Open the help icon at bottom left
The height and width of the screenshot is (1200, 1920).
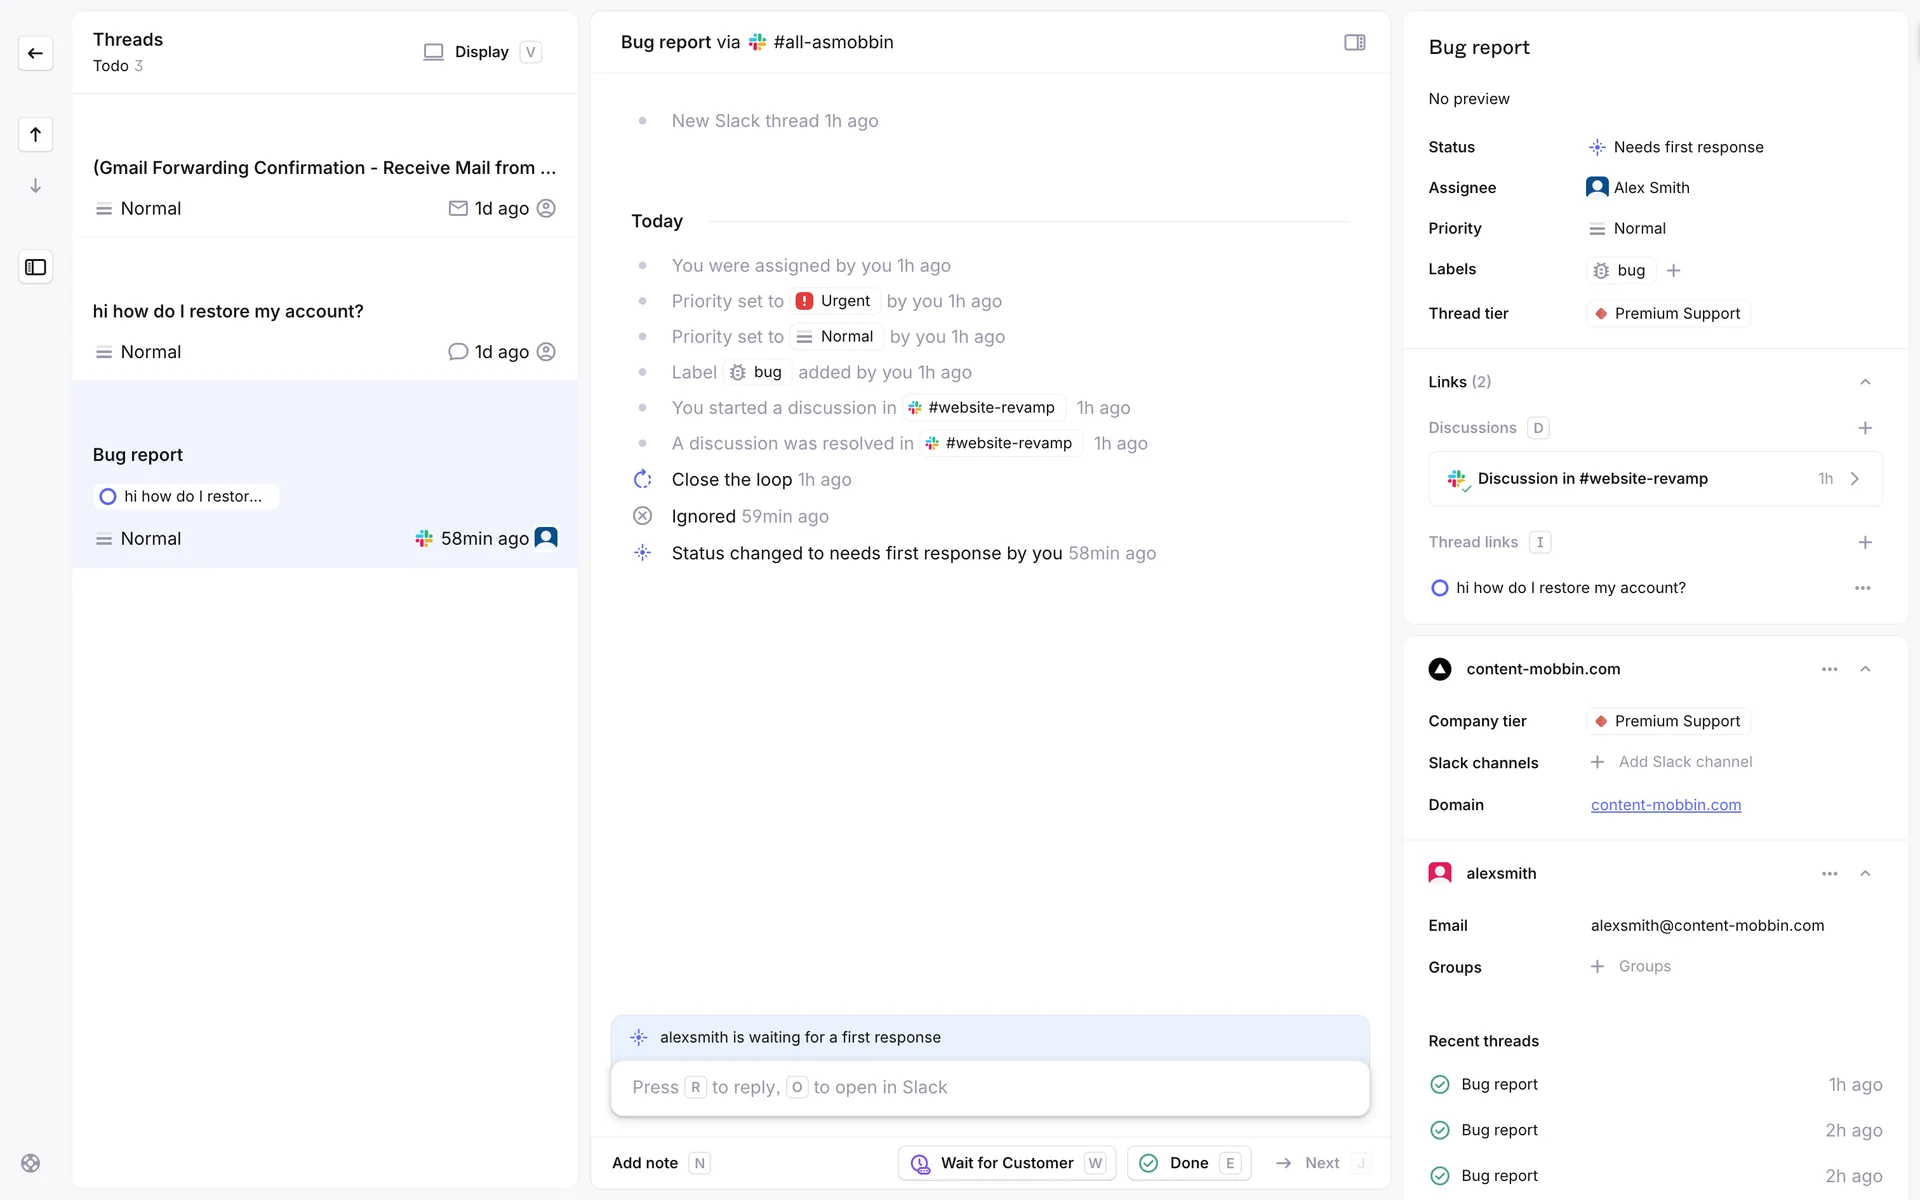(x=31, y=1163)
